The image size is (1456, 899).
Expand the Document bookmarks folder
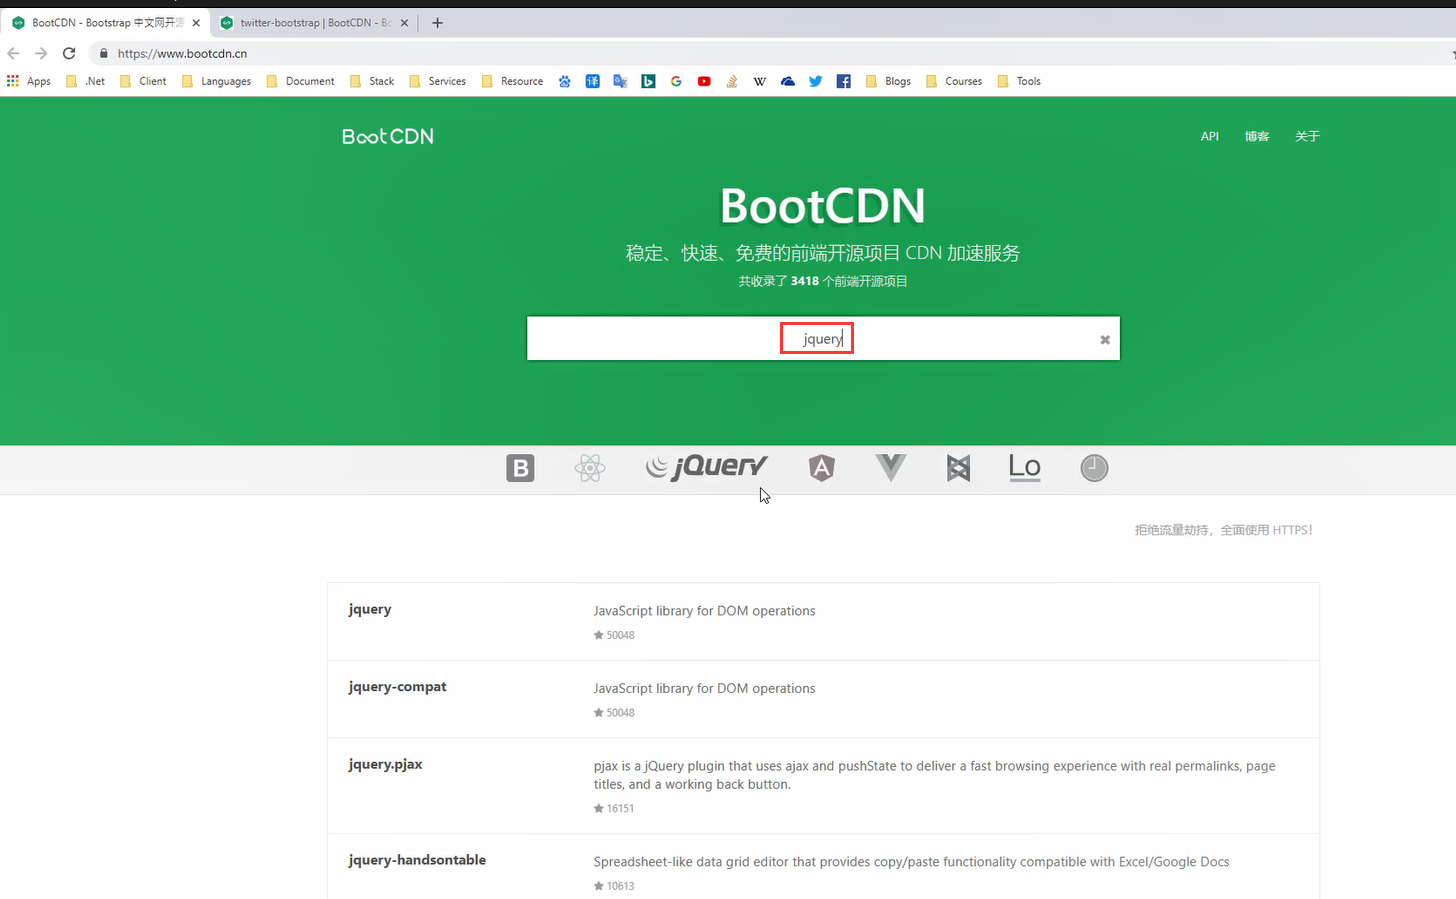coord(300,81)
